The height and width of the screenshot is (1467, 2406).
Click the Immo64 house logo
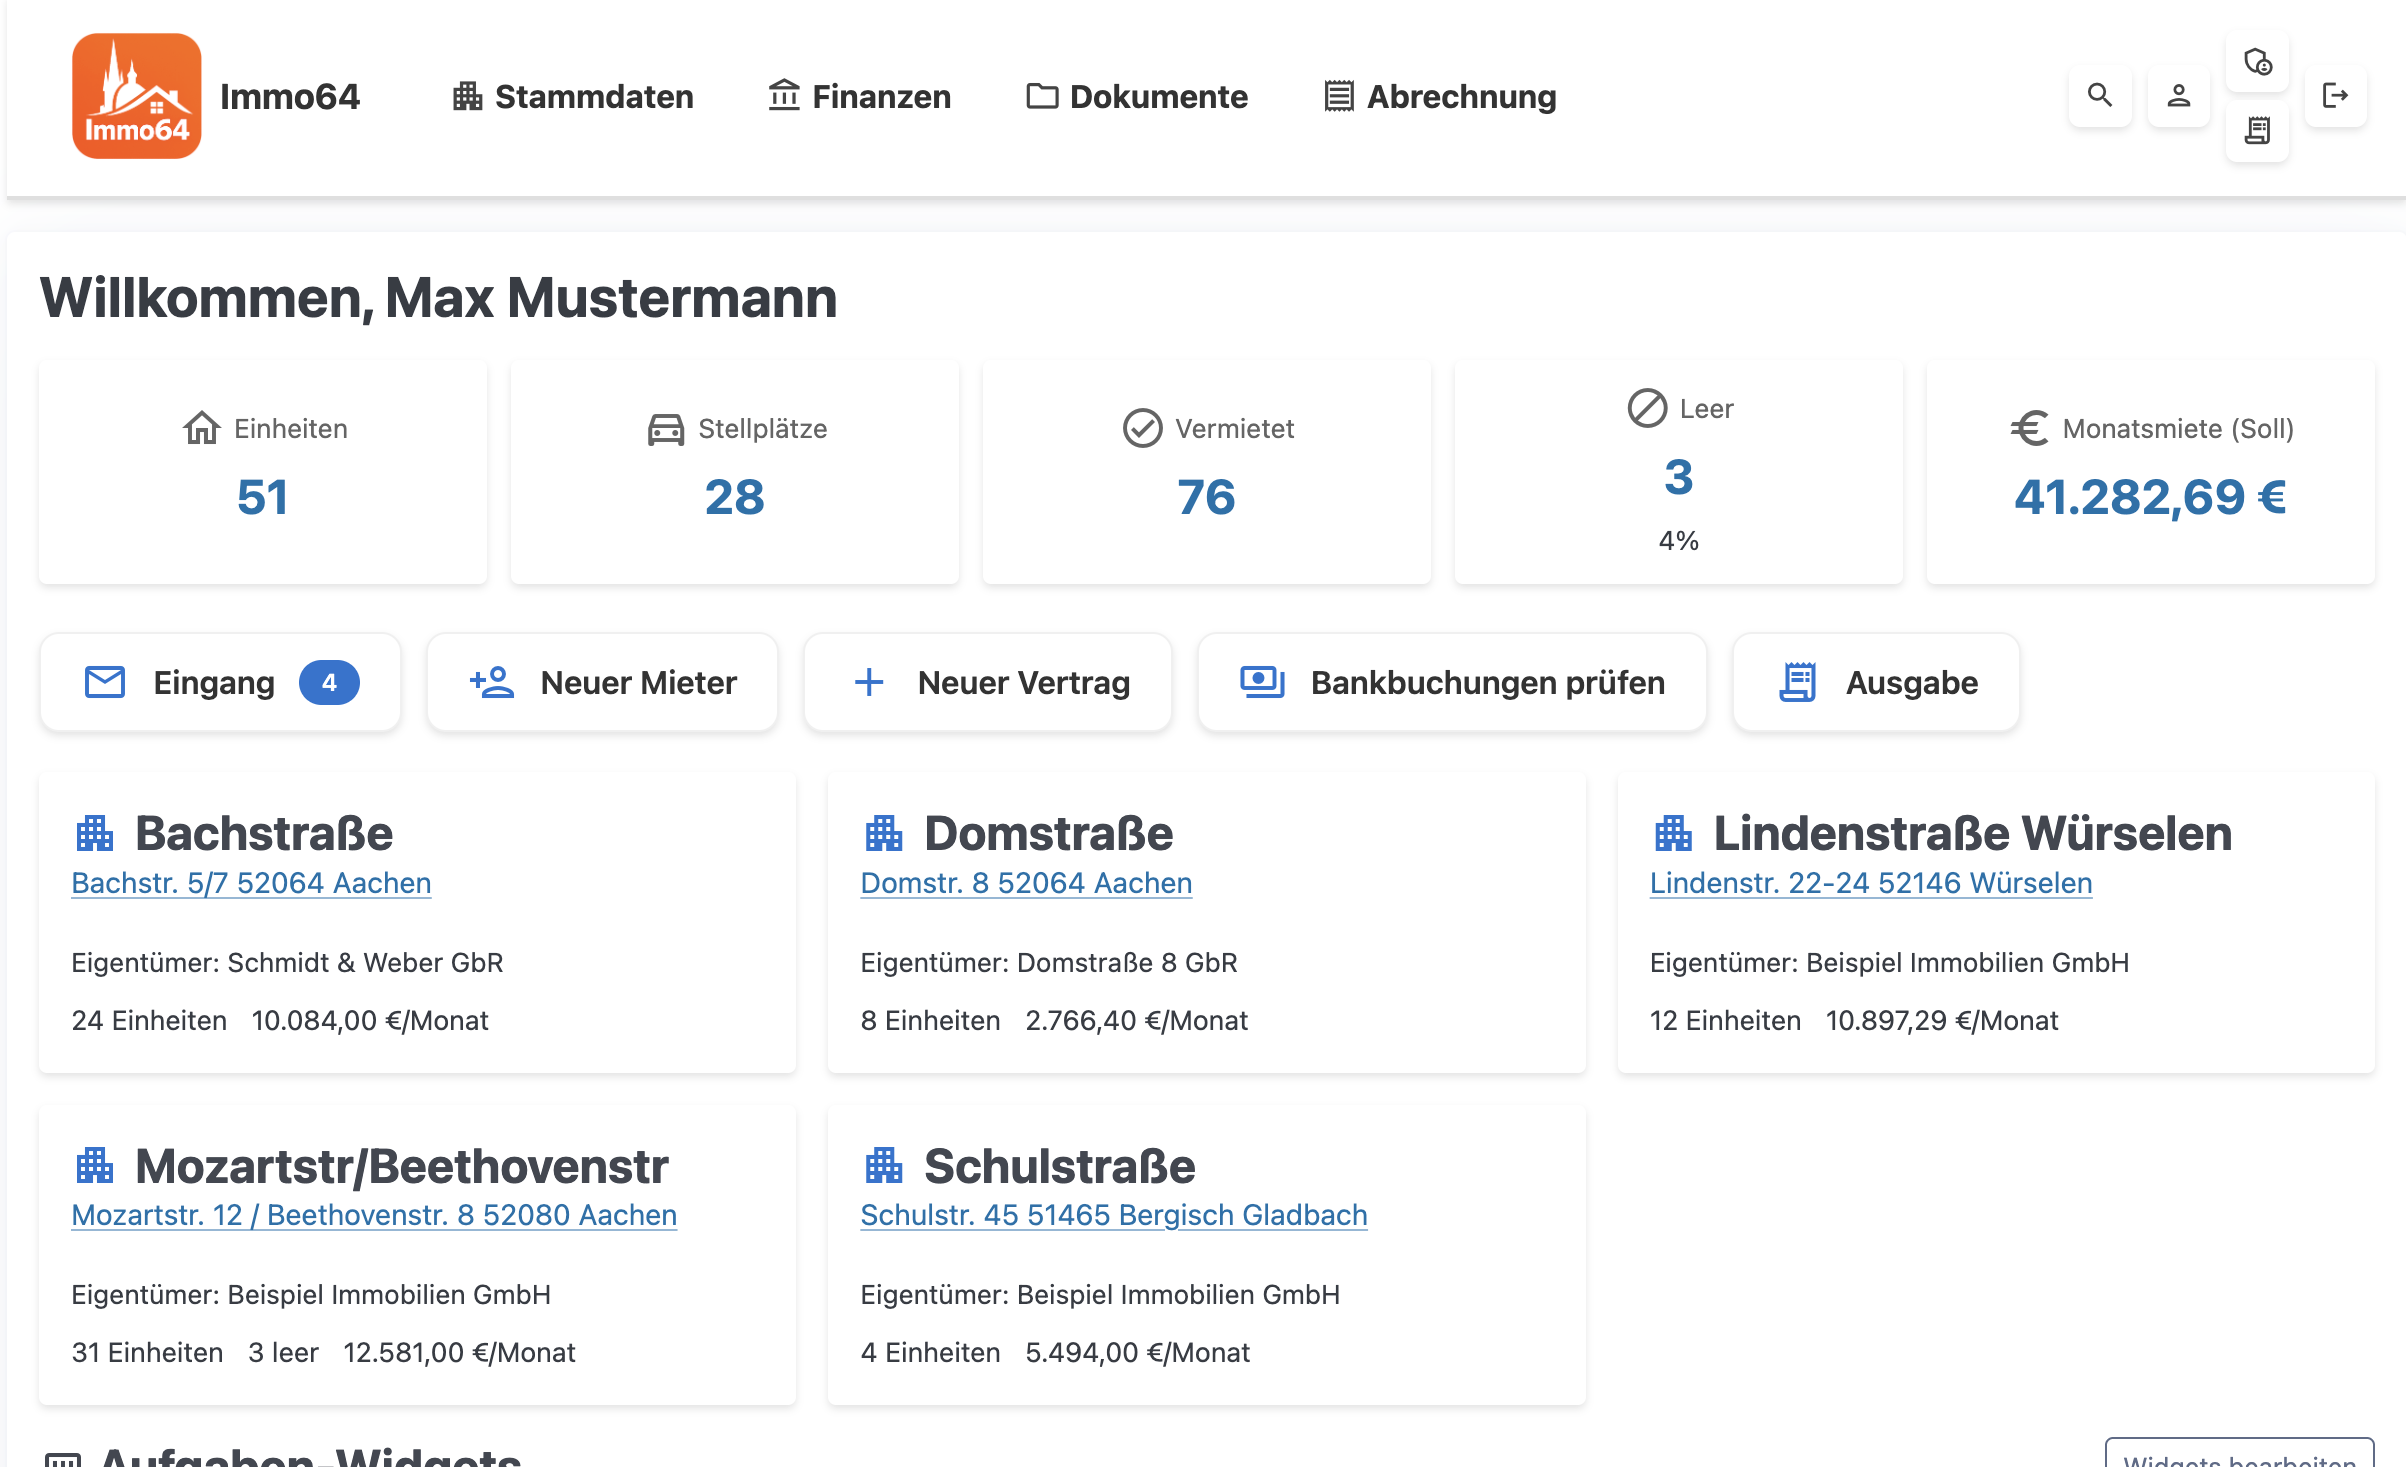(136, 96)
